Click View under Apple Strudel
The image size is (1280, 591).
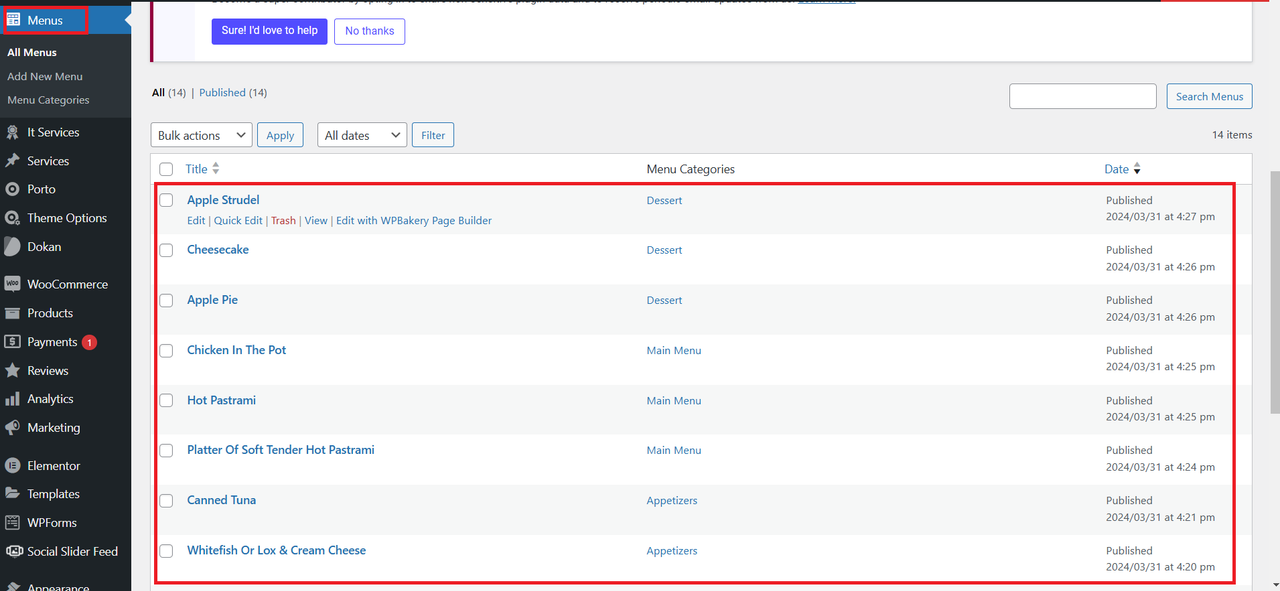click(x=316, y=220)
